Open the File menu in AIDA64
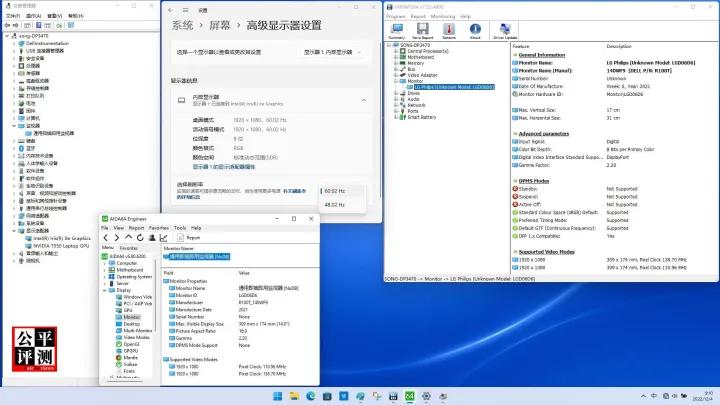Screen dimensions: 720x405 105,228
